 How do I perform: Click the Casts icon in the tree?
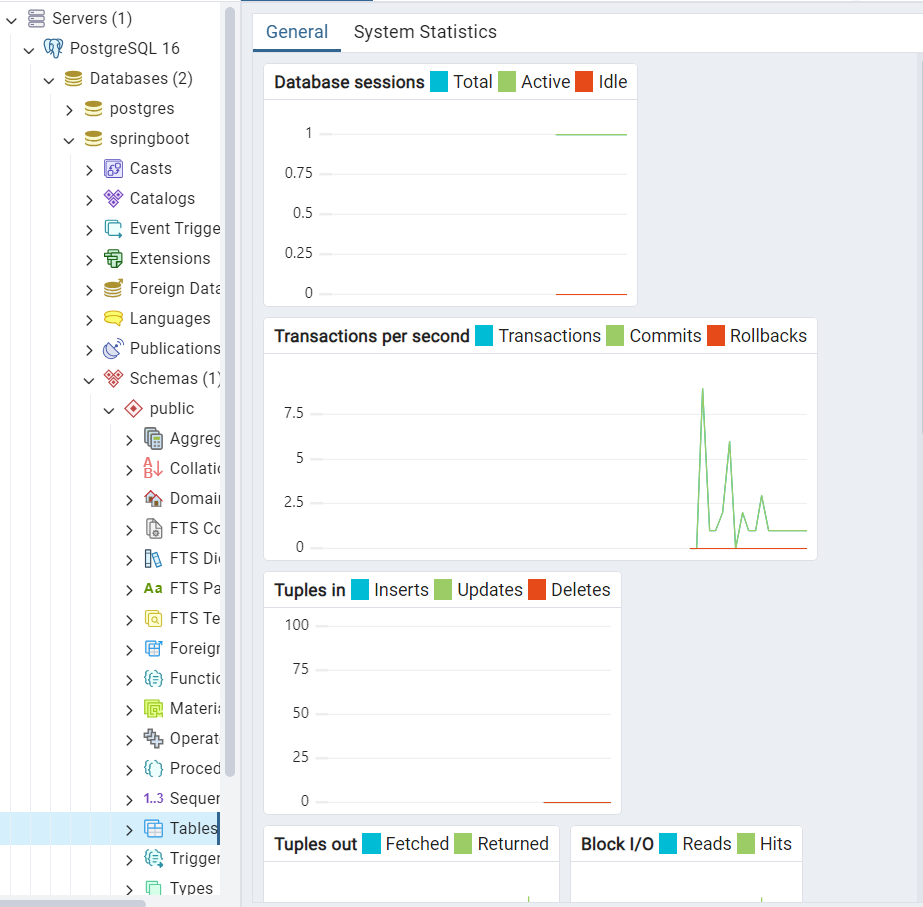(x=113, y=168)
